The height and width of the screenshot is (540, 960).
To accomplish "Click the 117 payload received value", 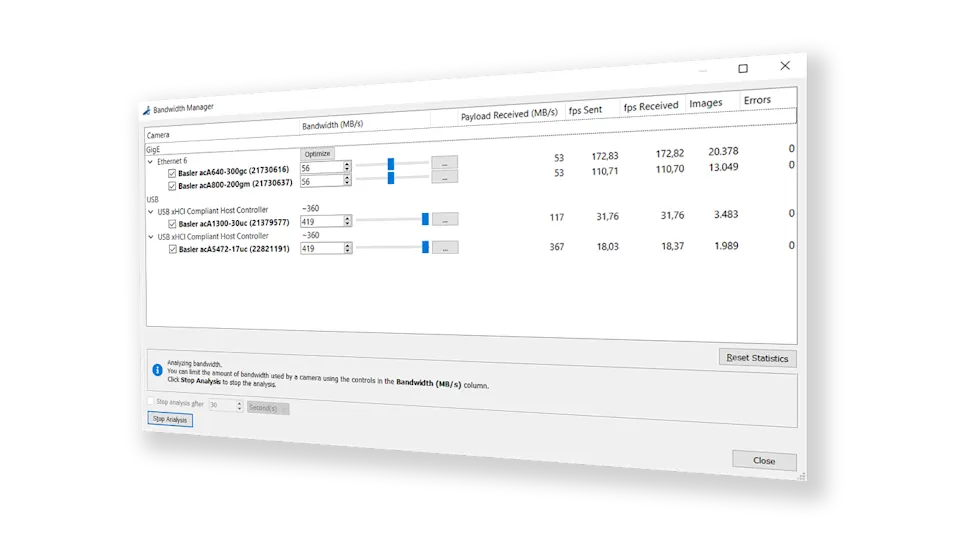I will click(557, 217).
